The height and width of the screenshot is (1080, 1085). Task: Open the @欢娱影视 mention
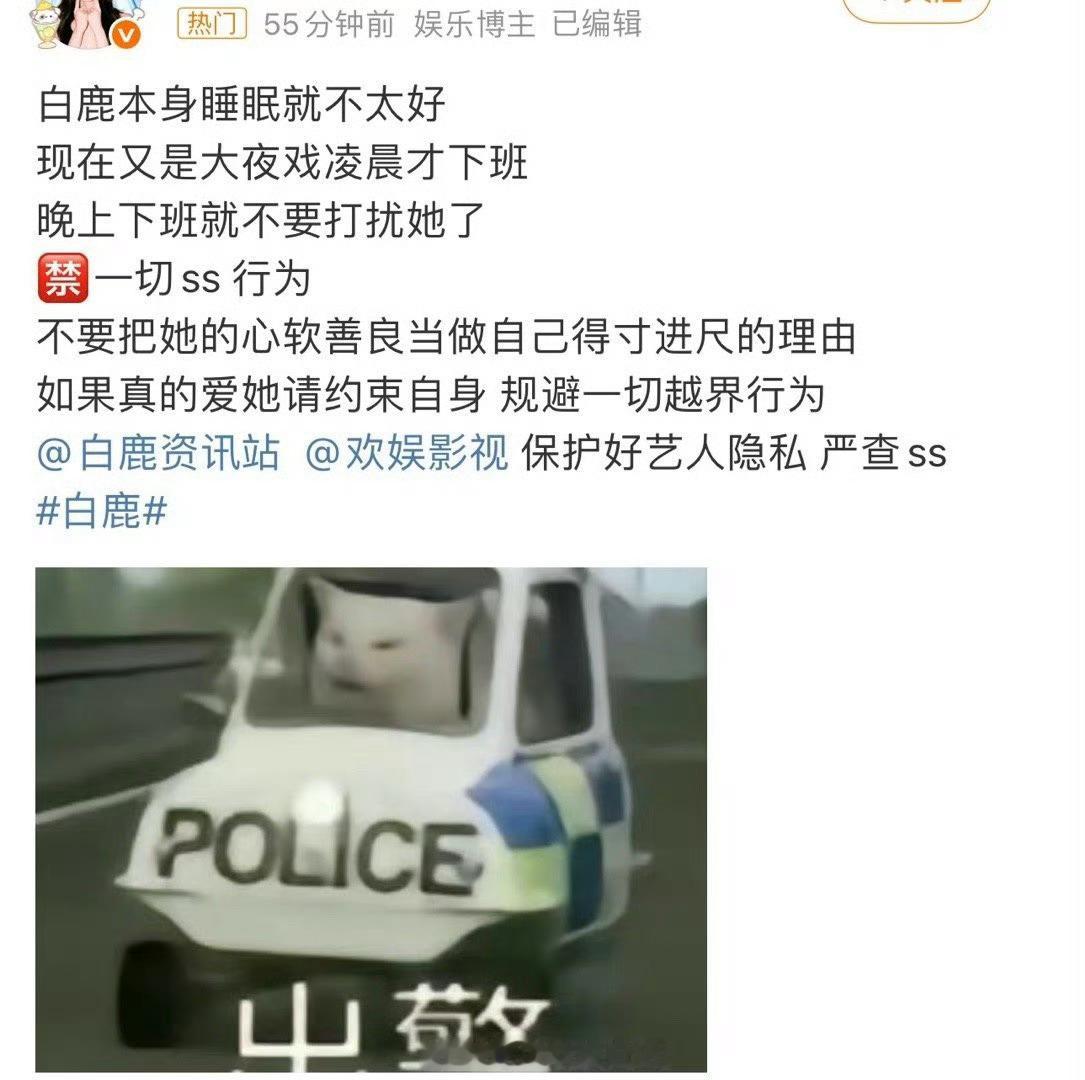click(x=406, y=454)
